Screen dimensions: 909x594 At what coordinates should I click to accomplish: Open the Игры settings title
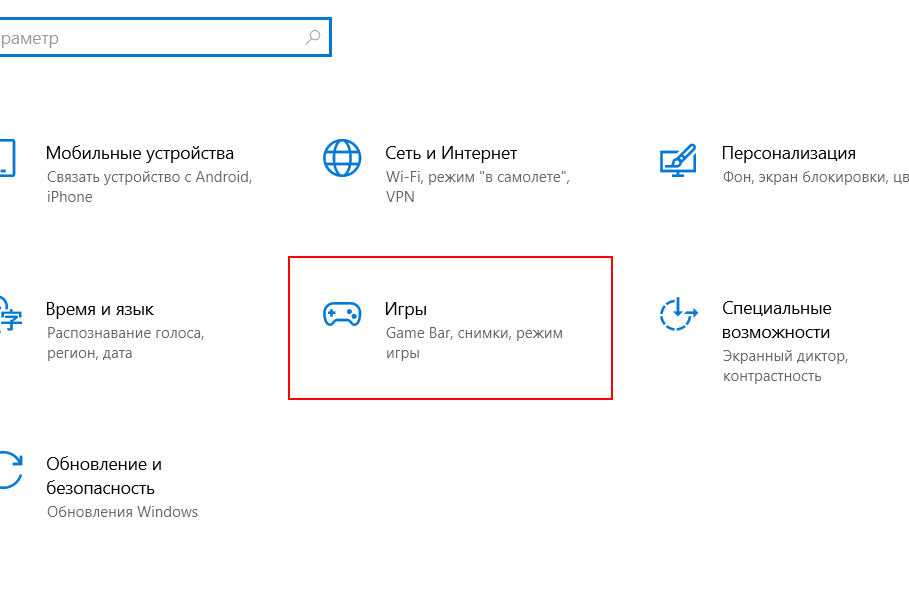[x=406, y=309]
